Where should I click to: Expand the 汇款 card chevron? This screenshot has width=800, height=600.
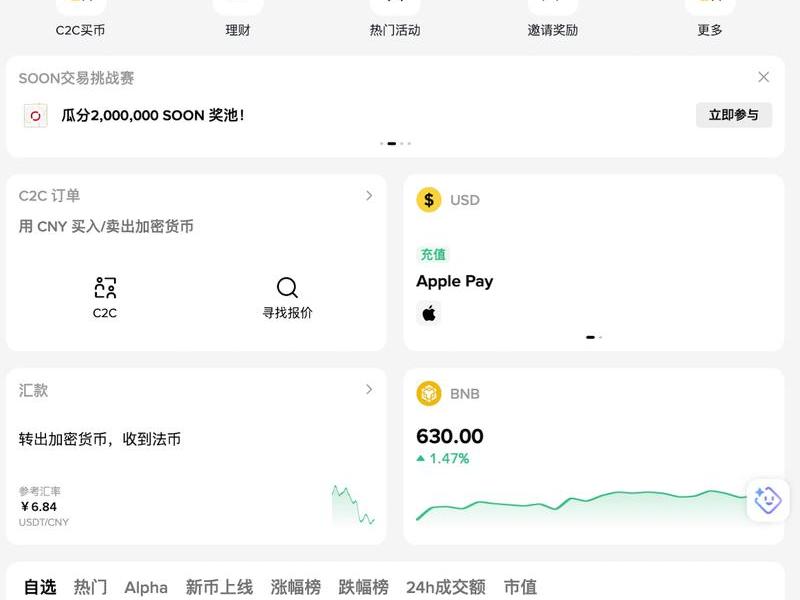pos(369,389)
